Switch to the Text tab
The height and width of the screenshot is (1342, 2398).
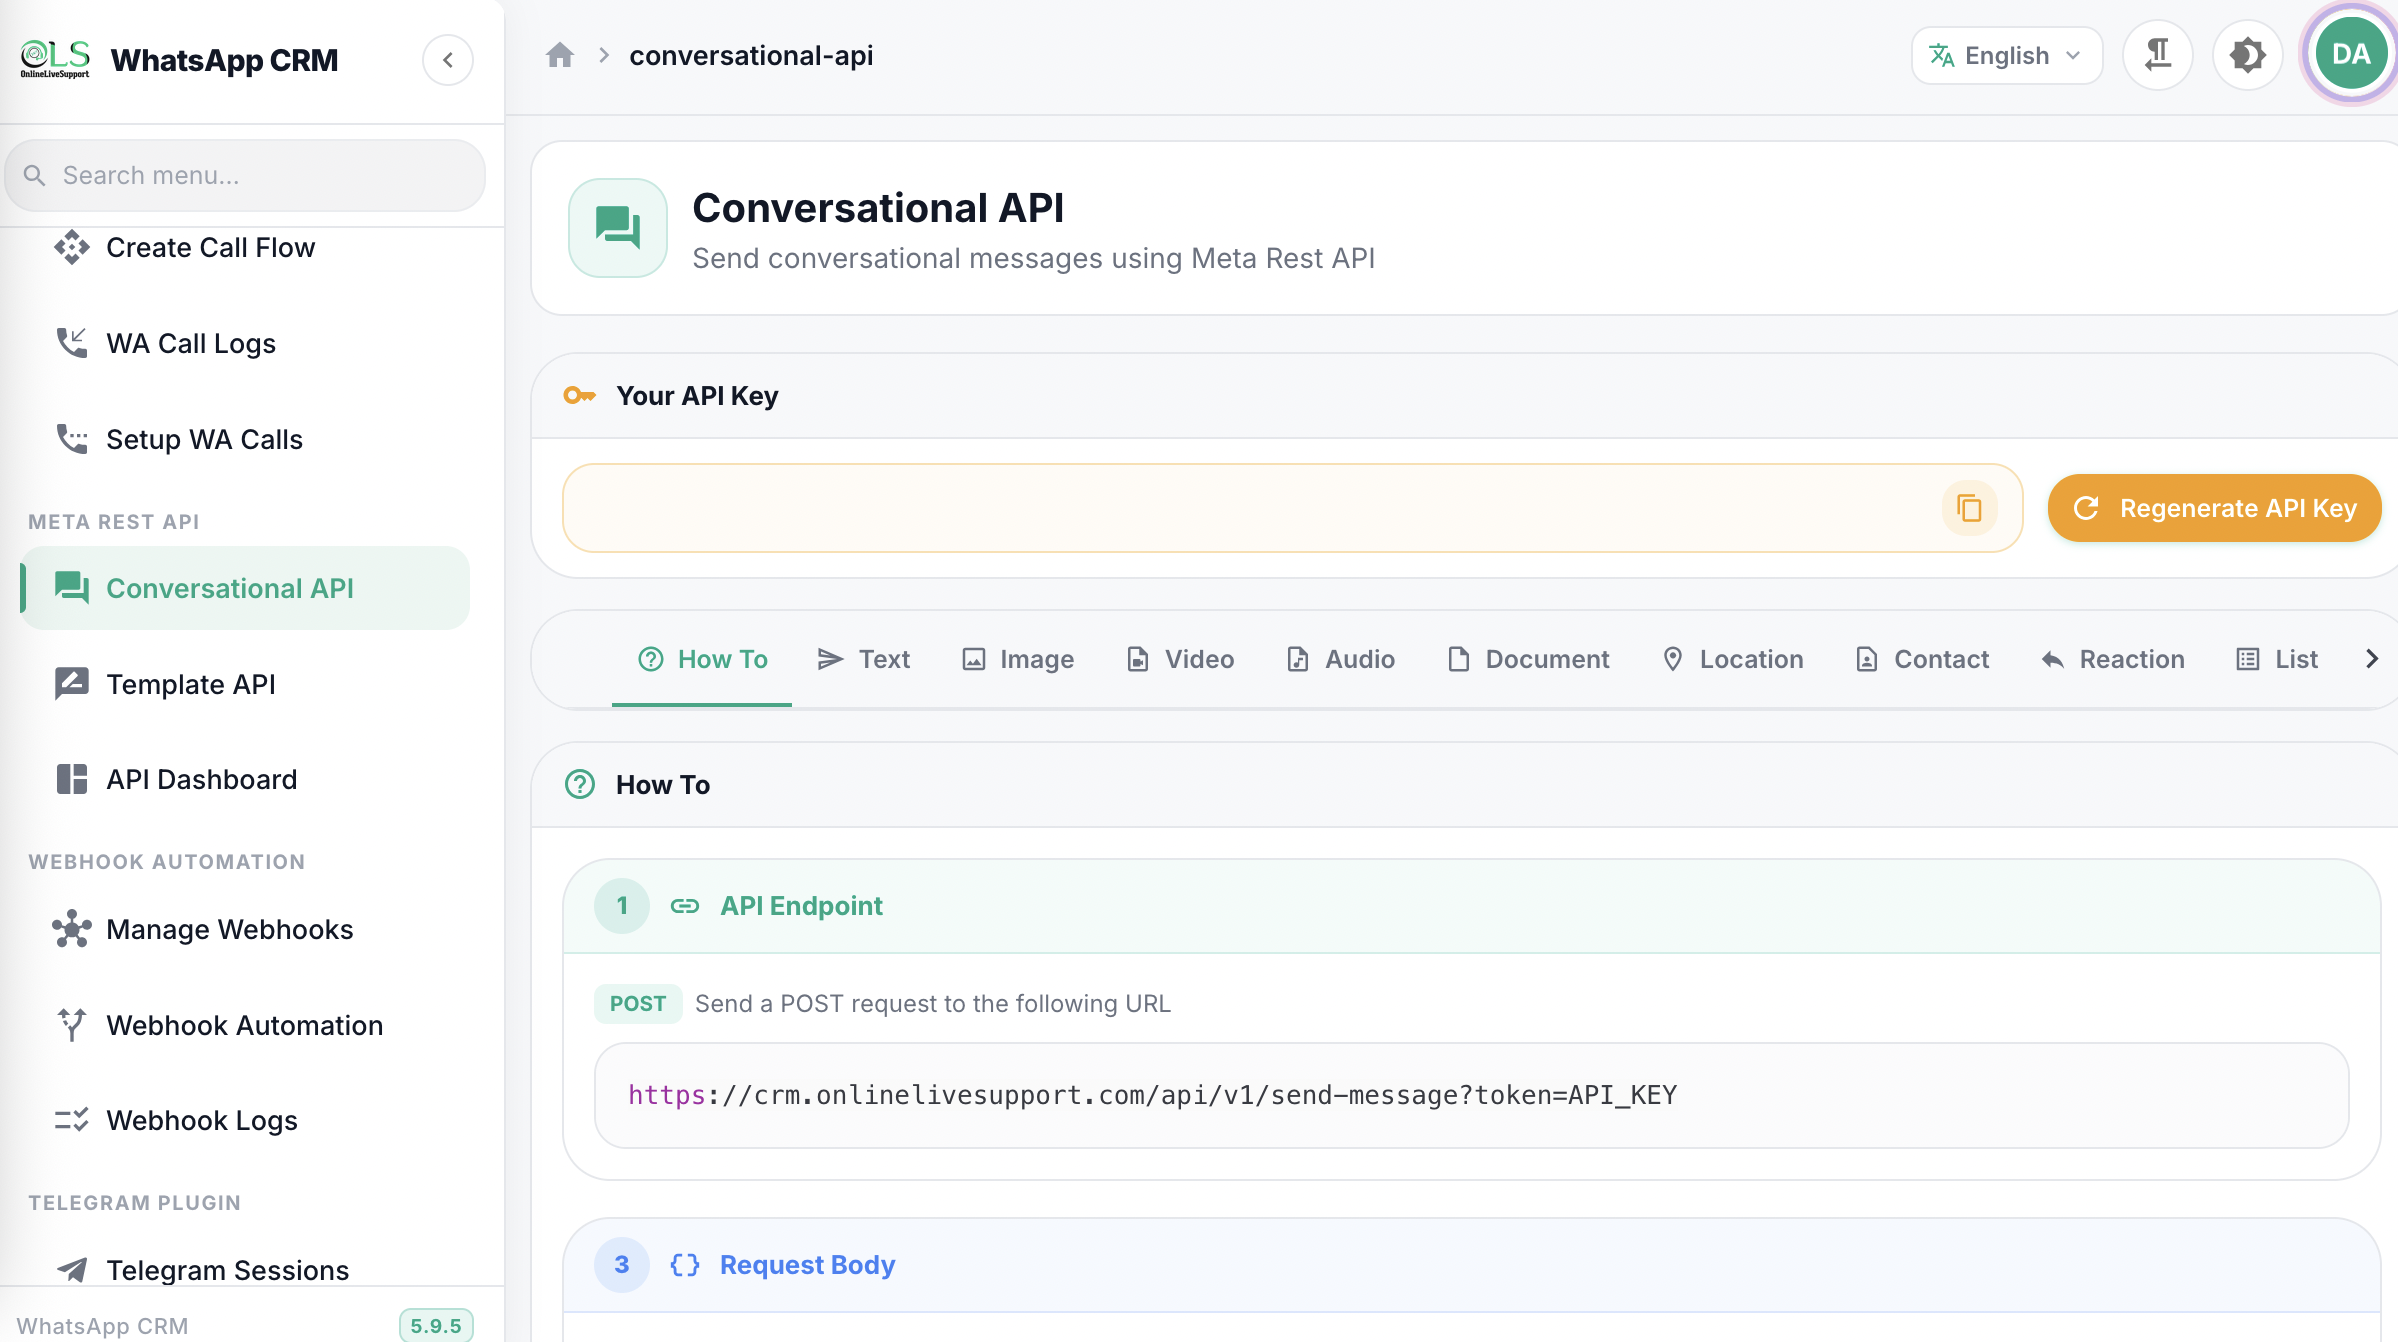[864, 659]
